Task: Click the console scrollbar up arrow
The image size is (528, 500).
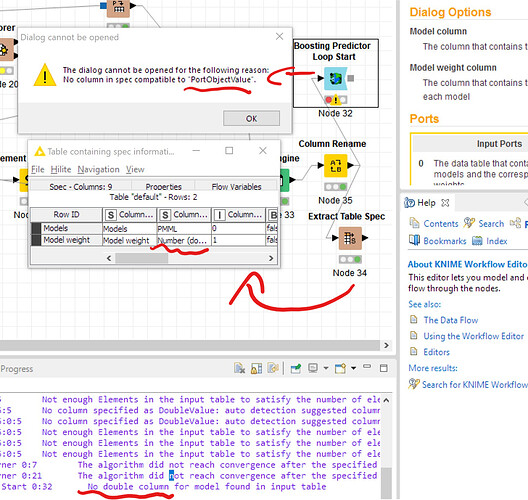Action: (x=387, y=400)
